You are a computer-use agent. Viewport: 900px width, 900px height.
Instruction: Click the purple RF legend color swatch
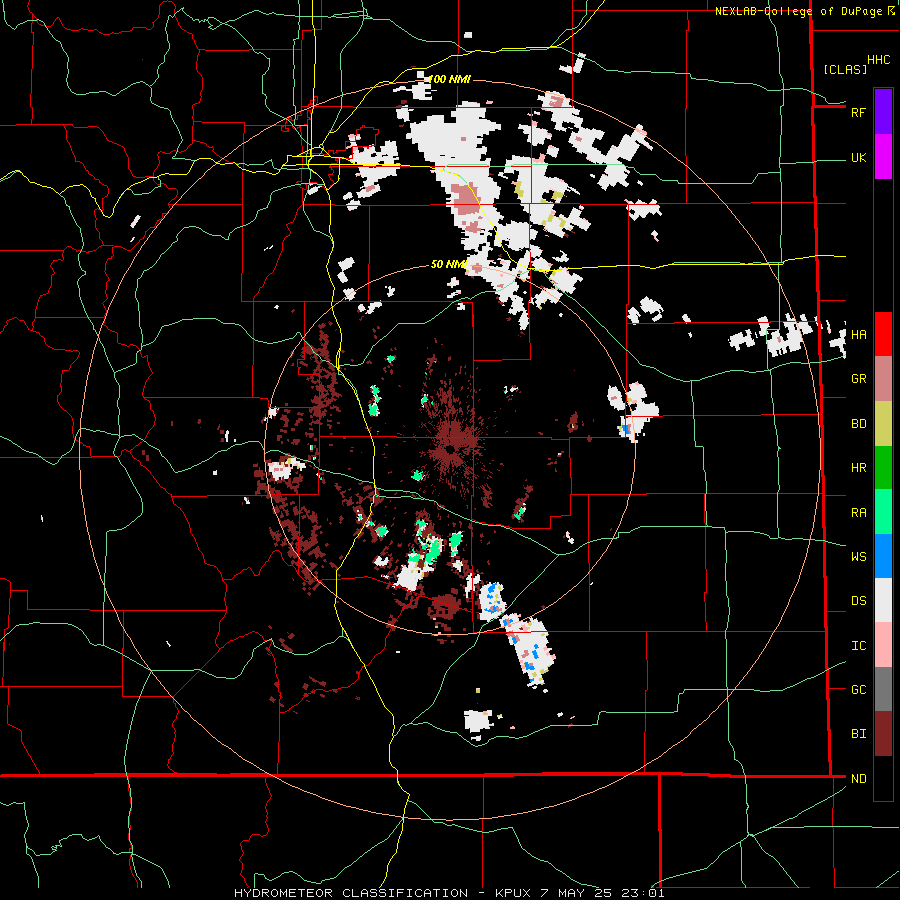pos(883,112)
